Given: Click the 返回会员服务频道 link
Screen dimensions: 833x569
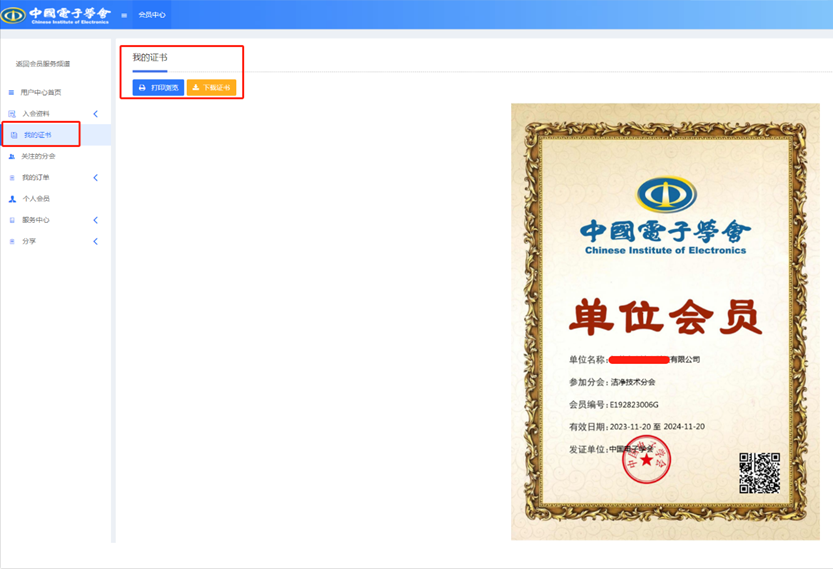Looking at the screenshot, I should coord(43,64).
